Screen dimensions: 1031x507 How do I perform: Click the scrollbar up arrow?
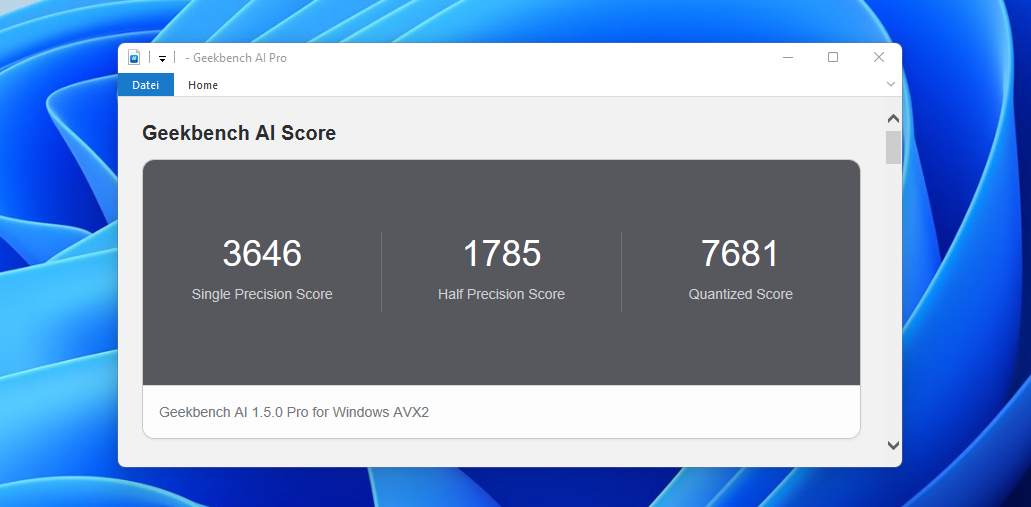point(893,119)
